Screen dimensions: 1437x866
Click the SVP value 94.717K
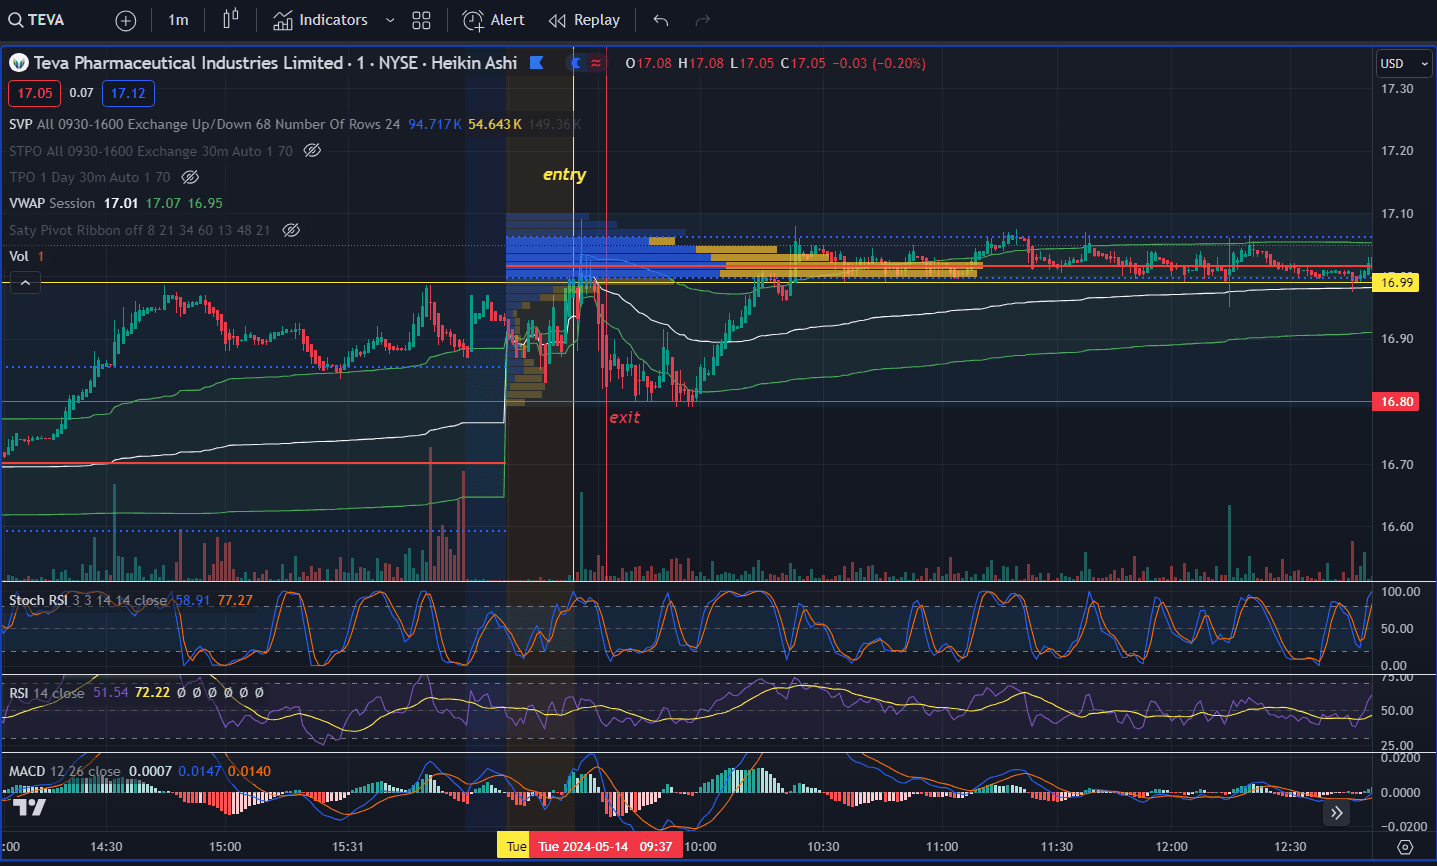tap(435, 124)
